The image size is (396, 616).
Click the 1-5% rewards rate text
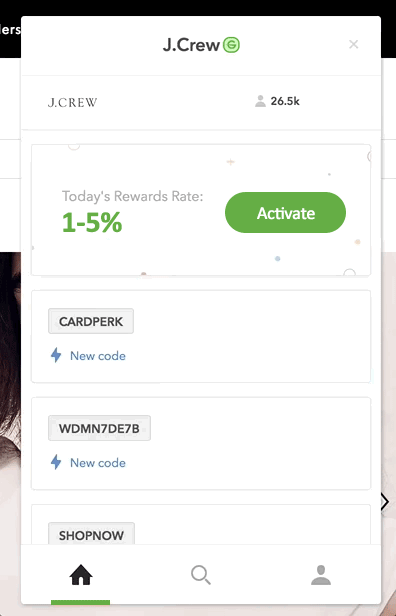[x=92, y=222]
